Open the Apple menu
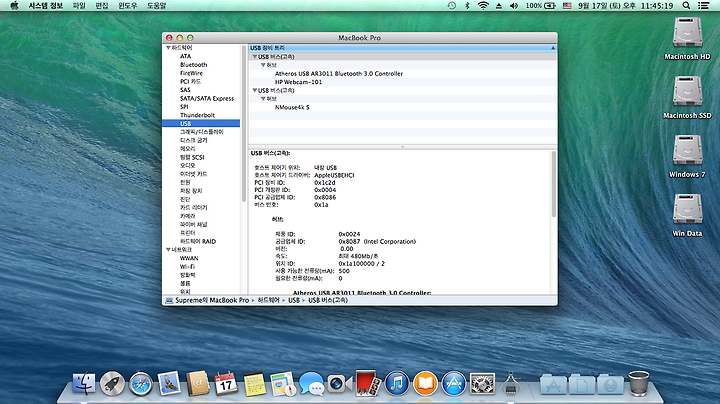Viewport: 720px width, 404px height. pyautogui.click(x=14, y=6)
